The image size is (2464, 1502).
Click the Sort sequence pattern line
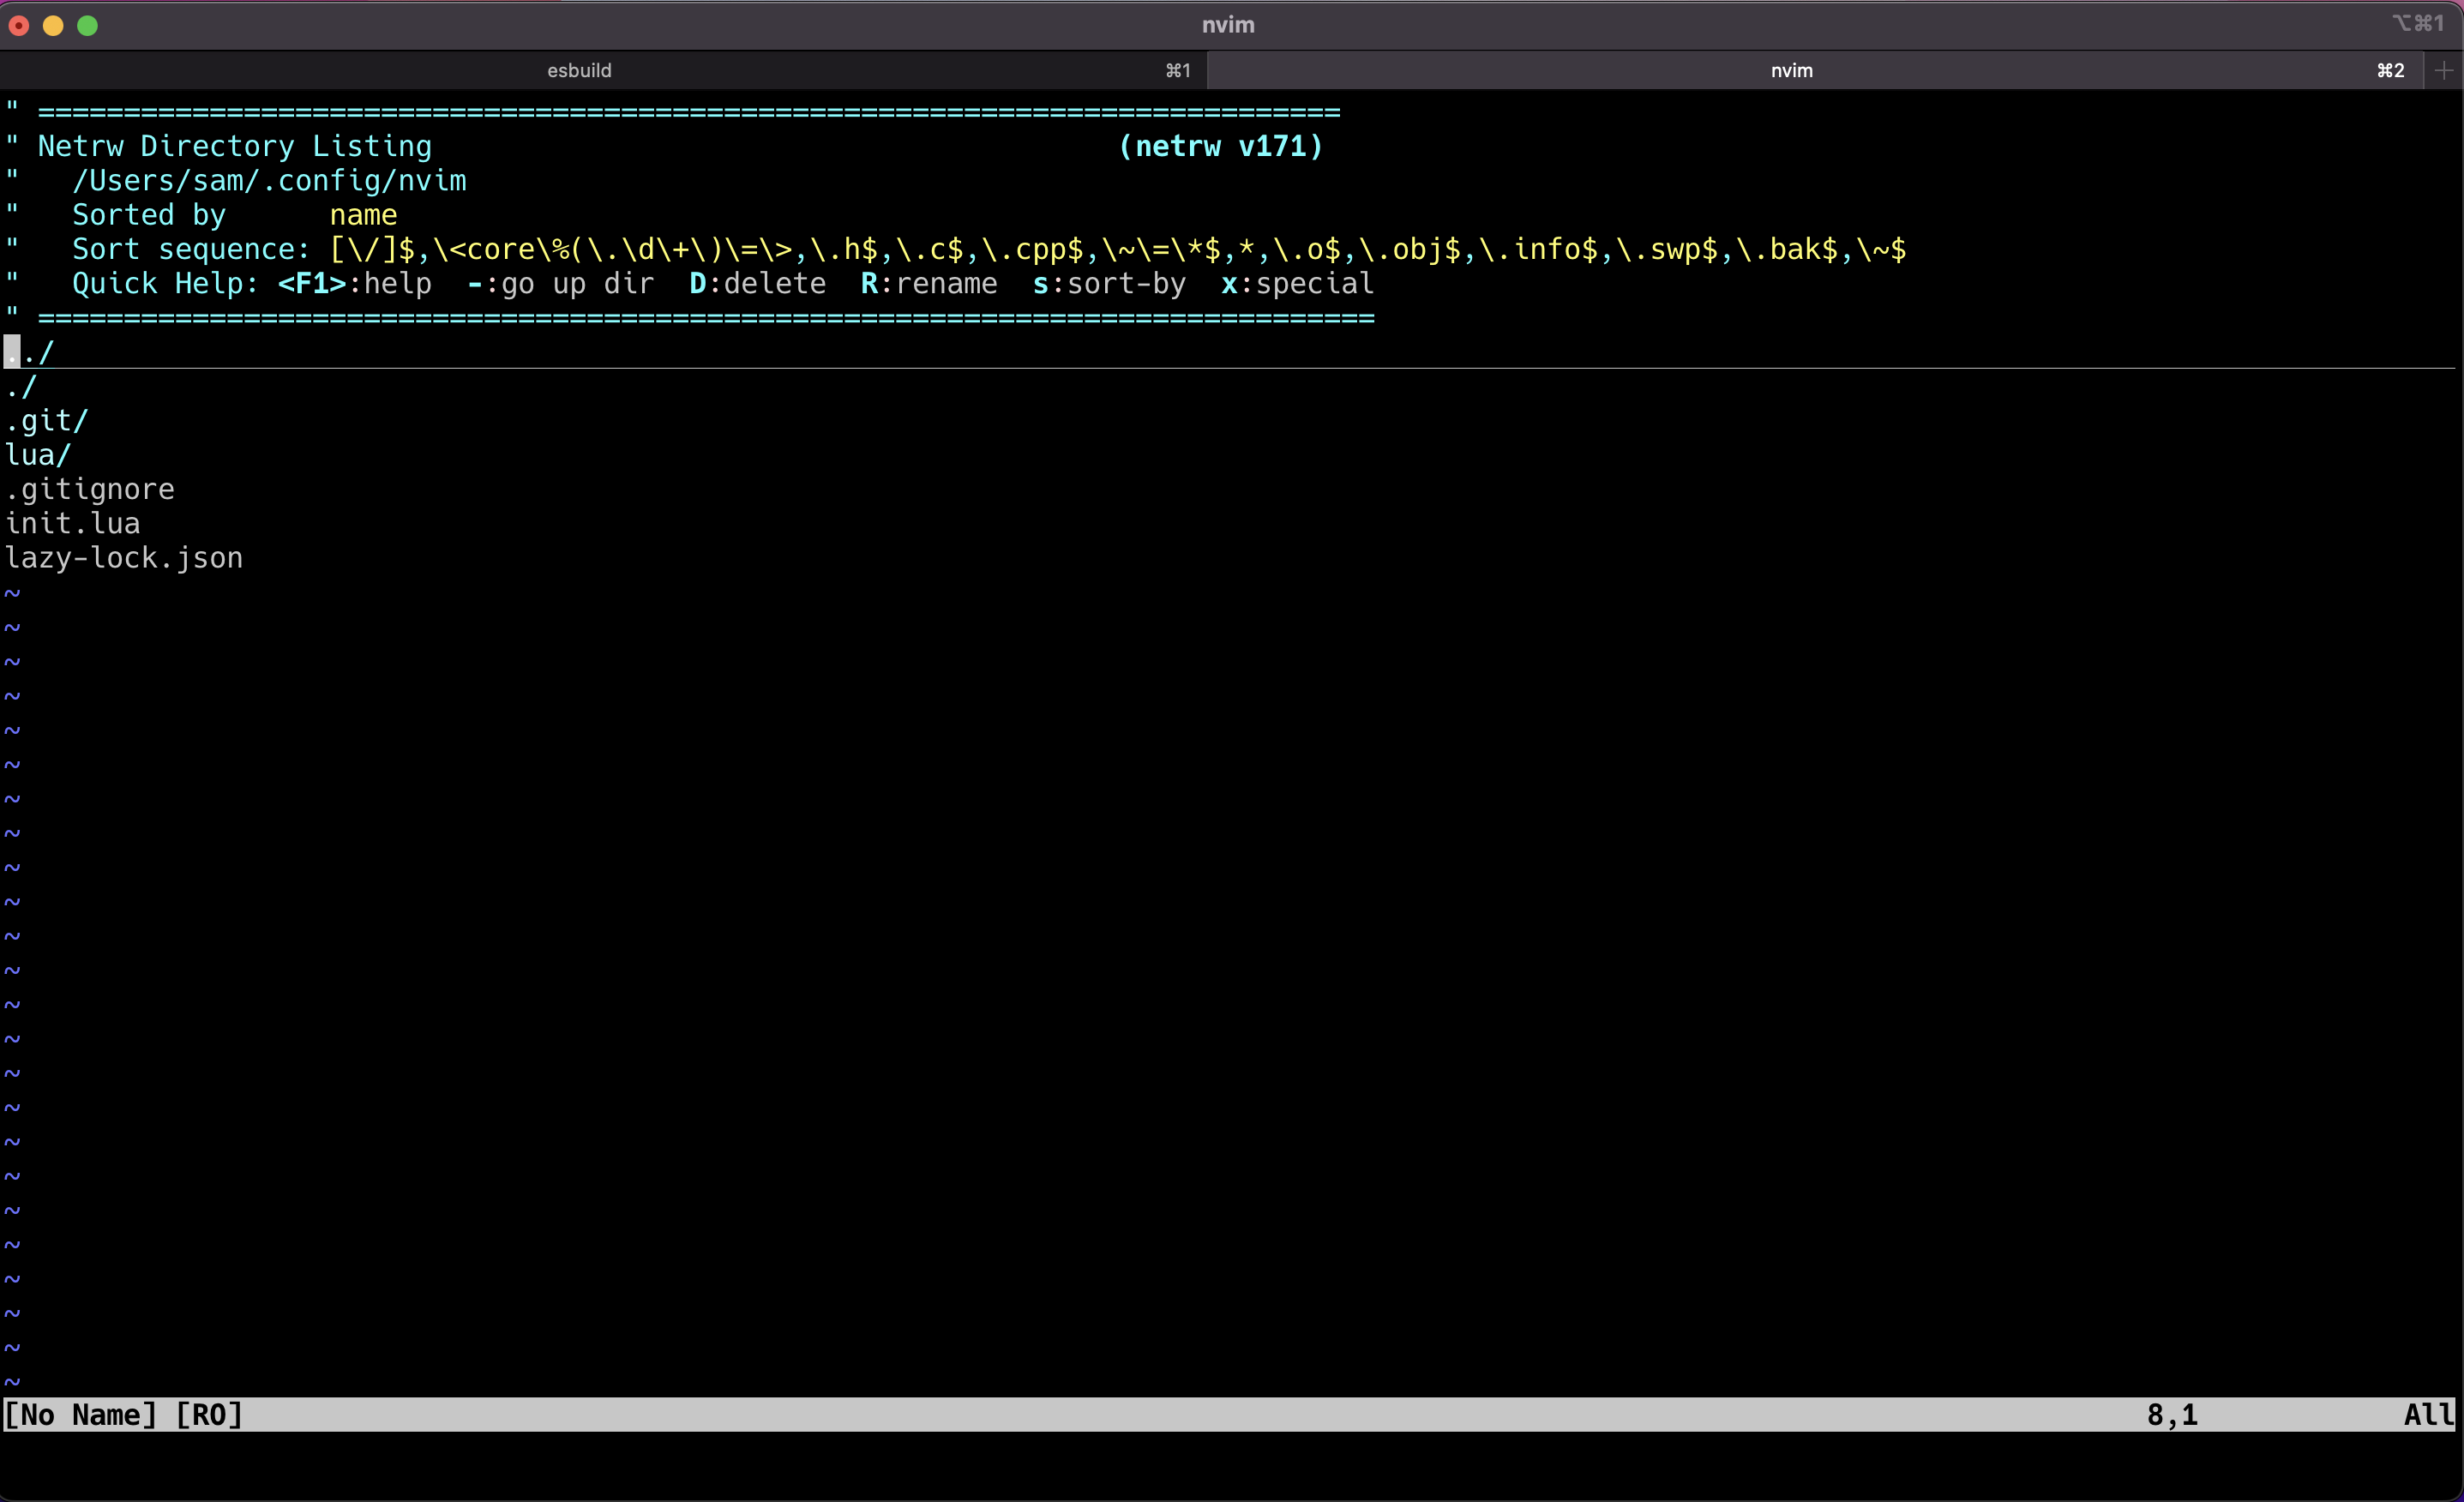989,249
